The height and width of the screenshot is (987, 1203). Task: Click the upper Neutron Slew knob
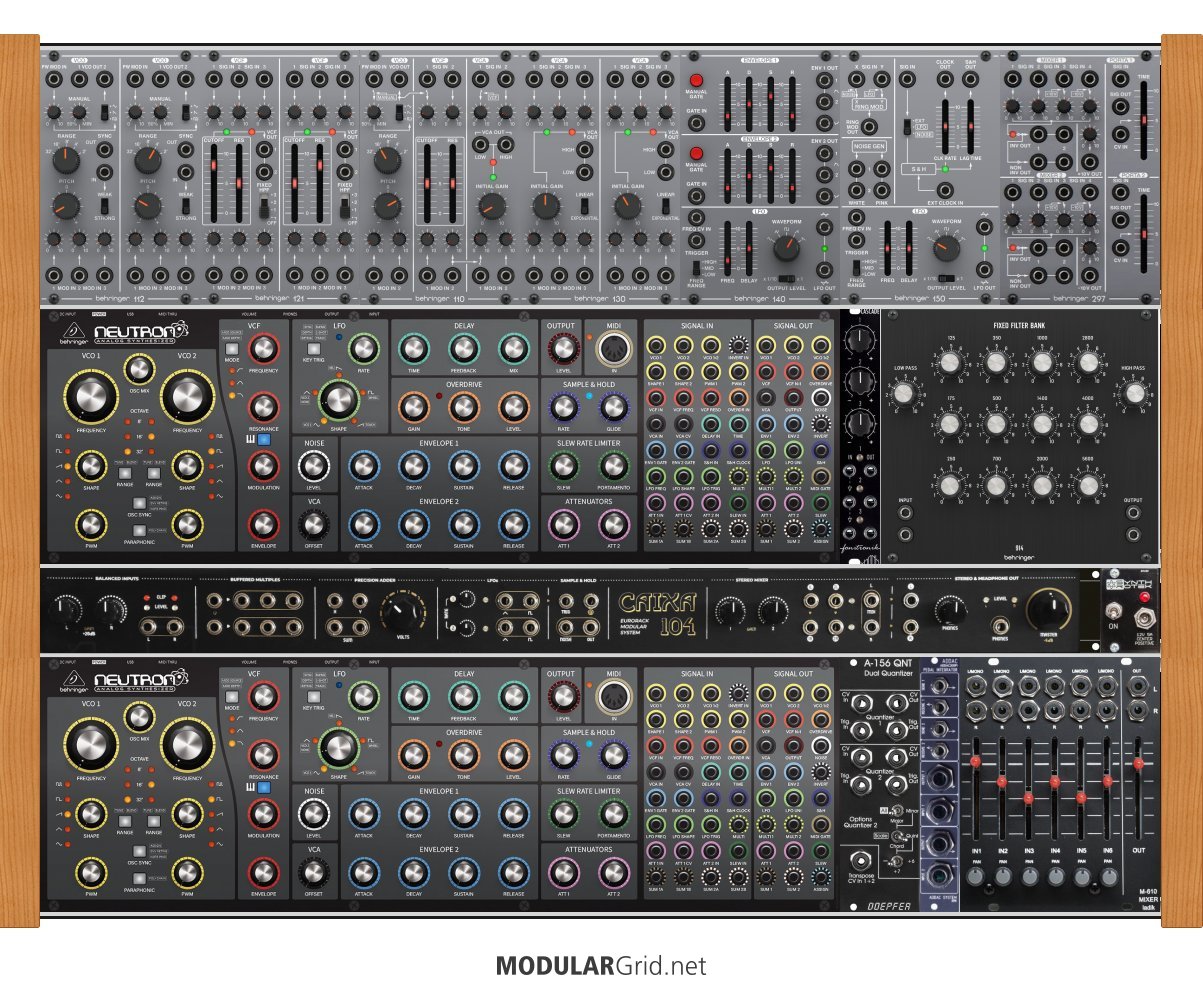563,466
